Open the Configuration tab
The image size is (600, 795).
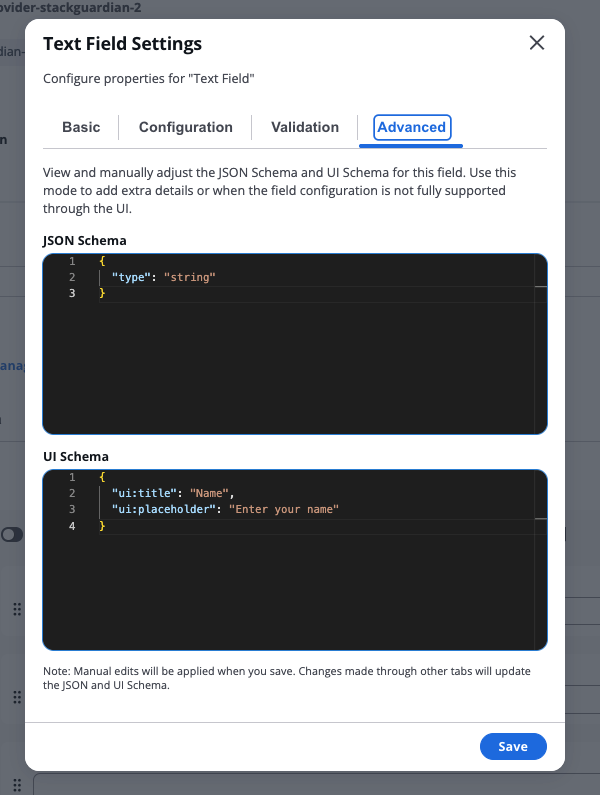click(x=186, y=127)
